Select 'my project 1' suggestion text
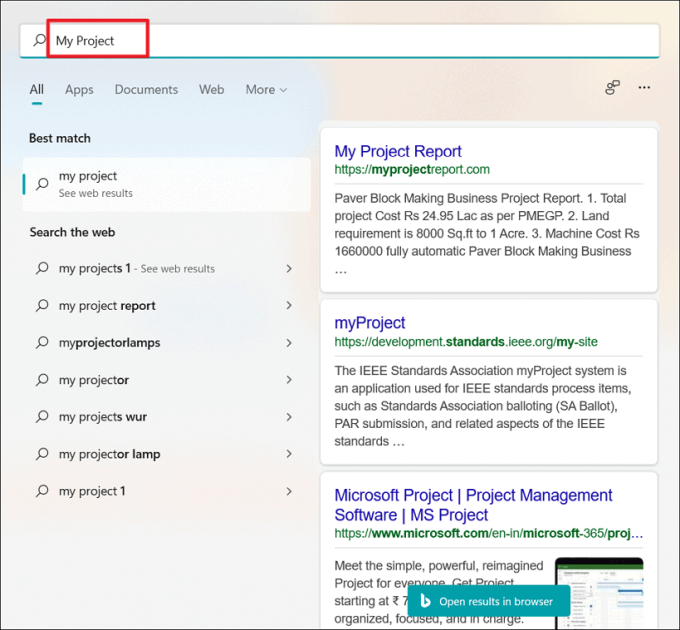Viewport: 680px width, 630px height. [92, 491]
